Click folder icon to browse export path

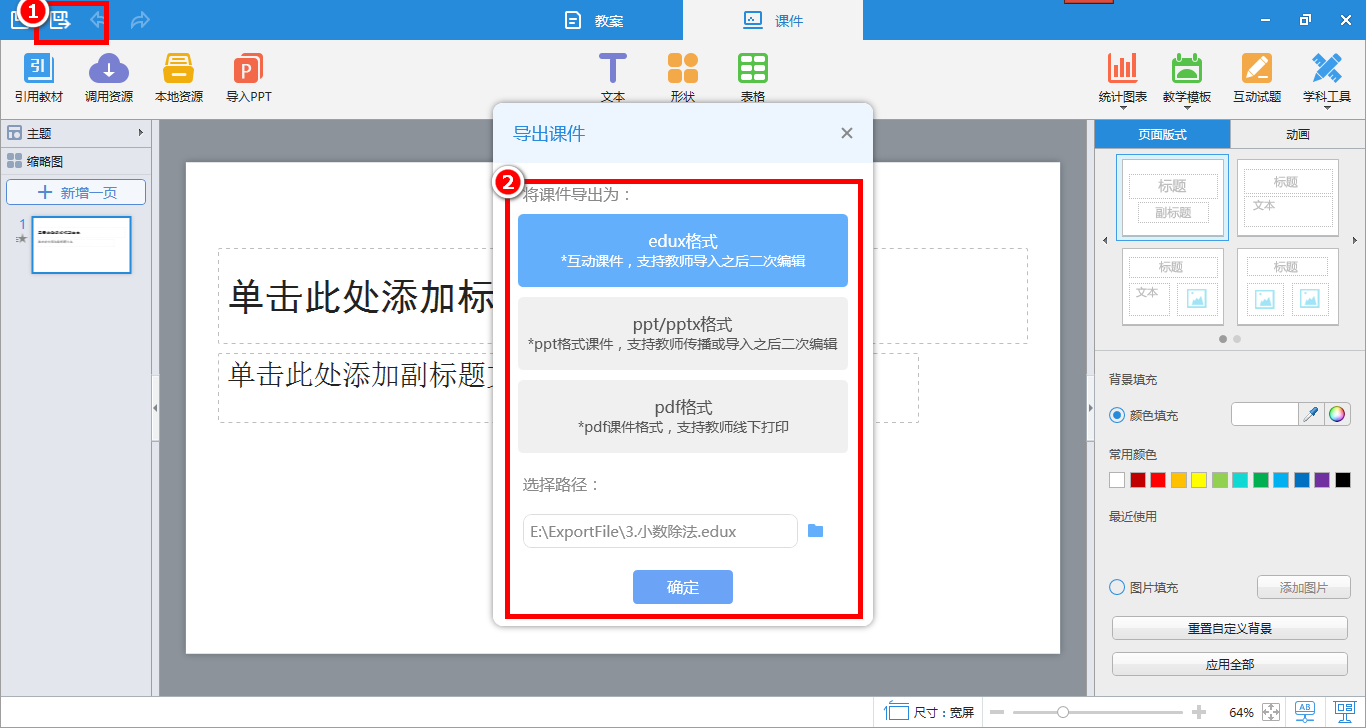pyautogui.click(x=815, y=531)
